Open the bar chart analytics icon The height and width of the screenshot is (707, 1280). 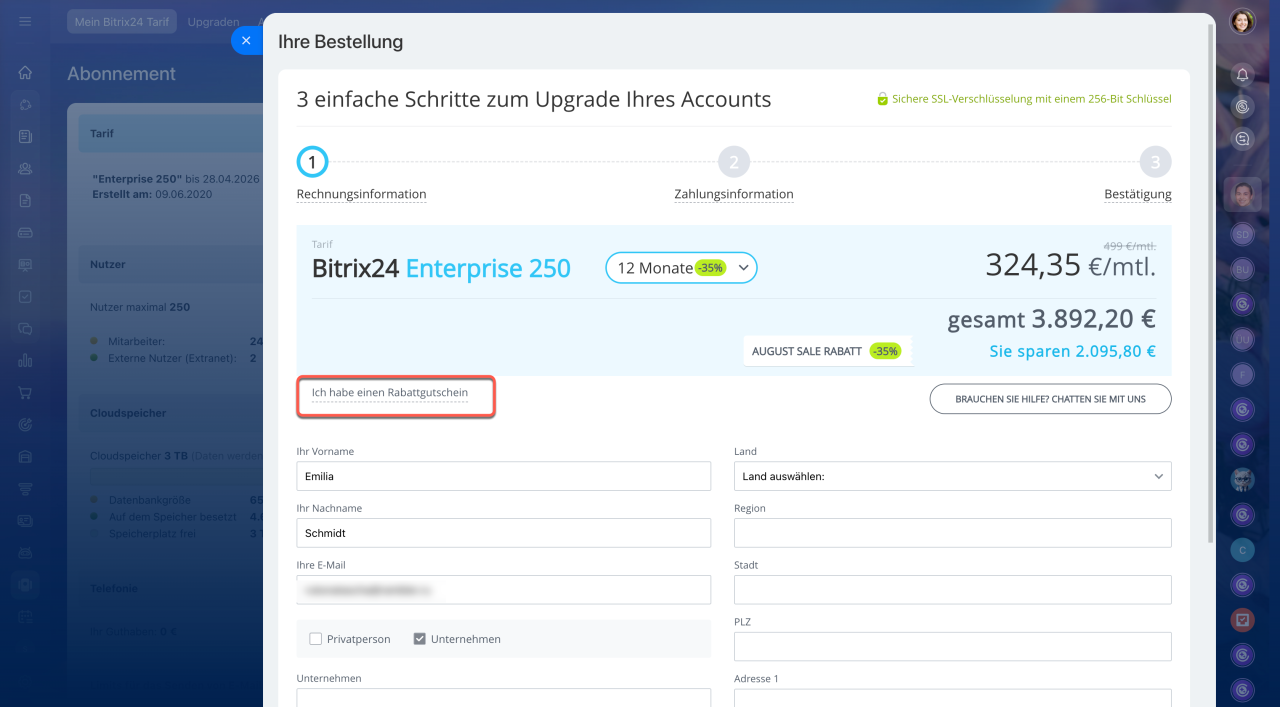25,360
